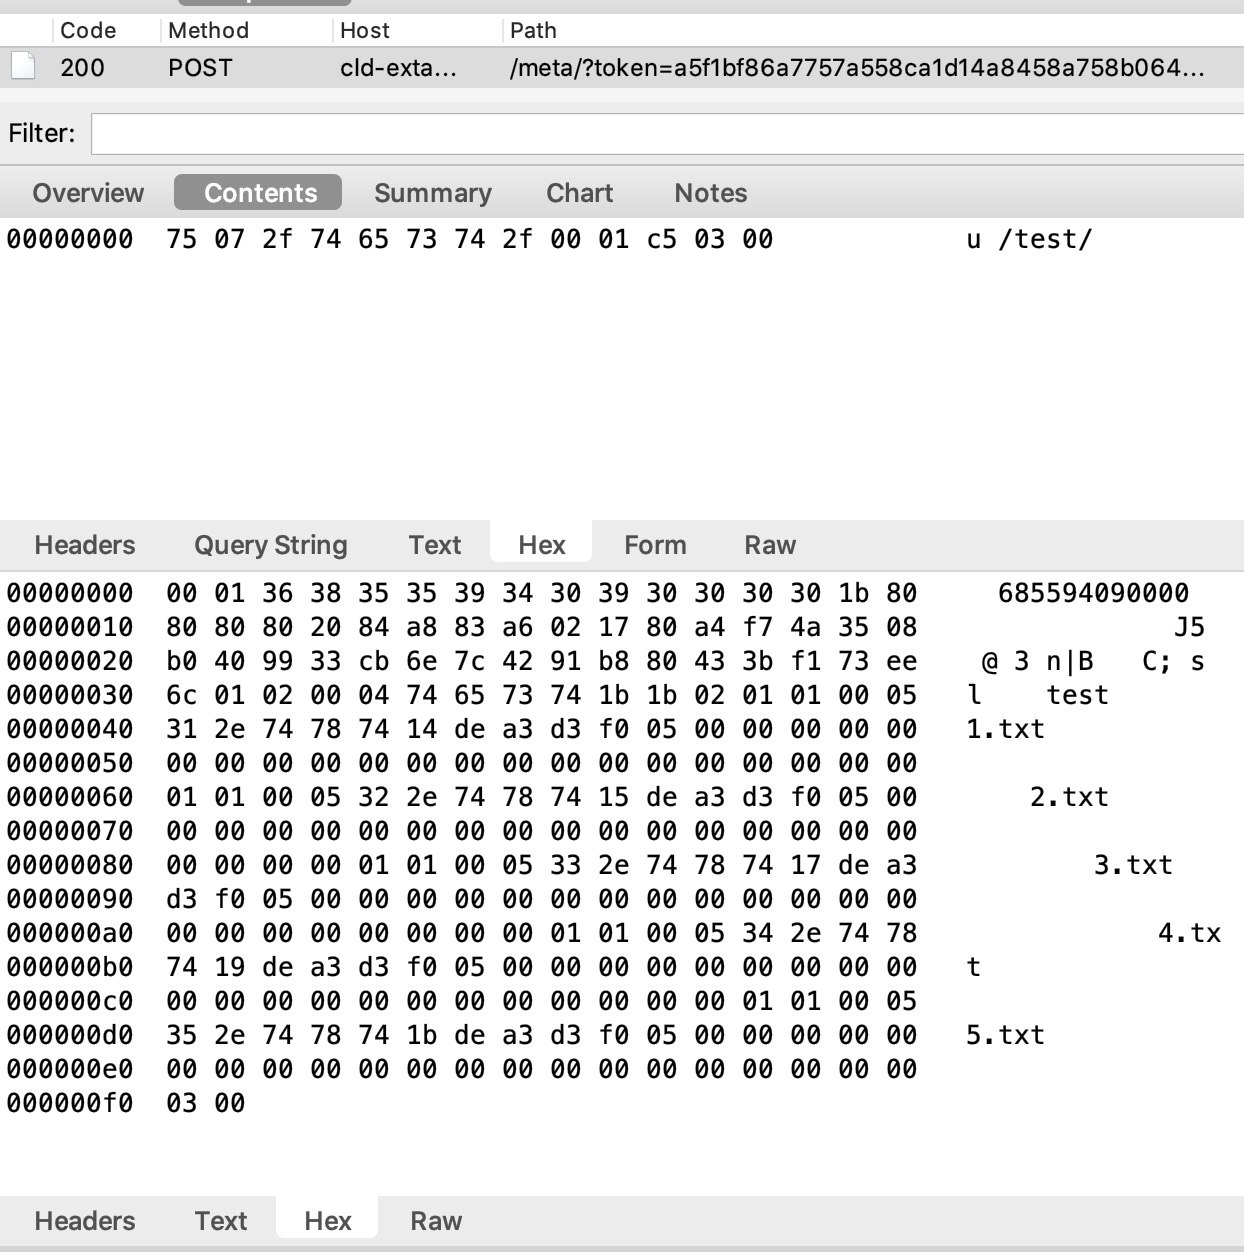Viewport: 1244px width, 1252px height.
Task: Open the bottom response Raw tab
Action: coord(436,1221)
